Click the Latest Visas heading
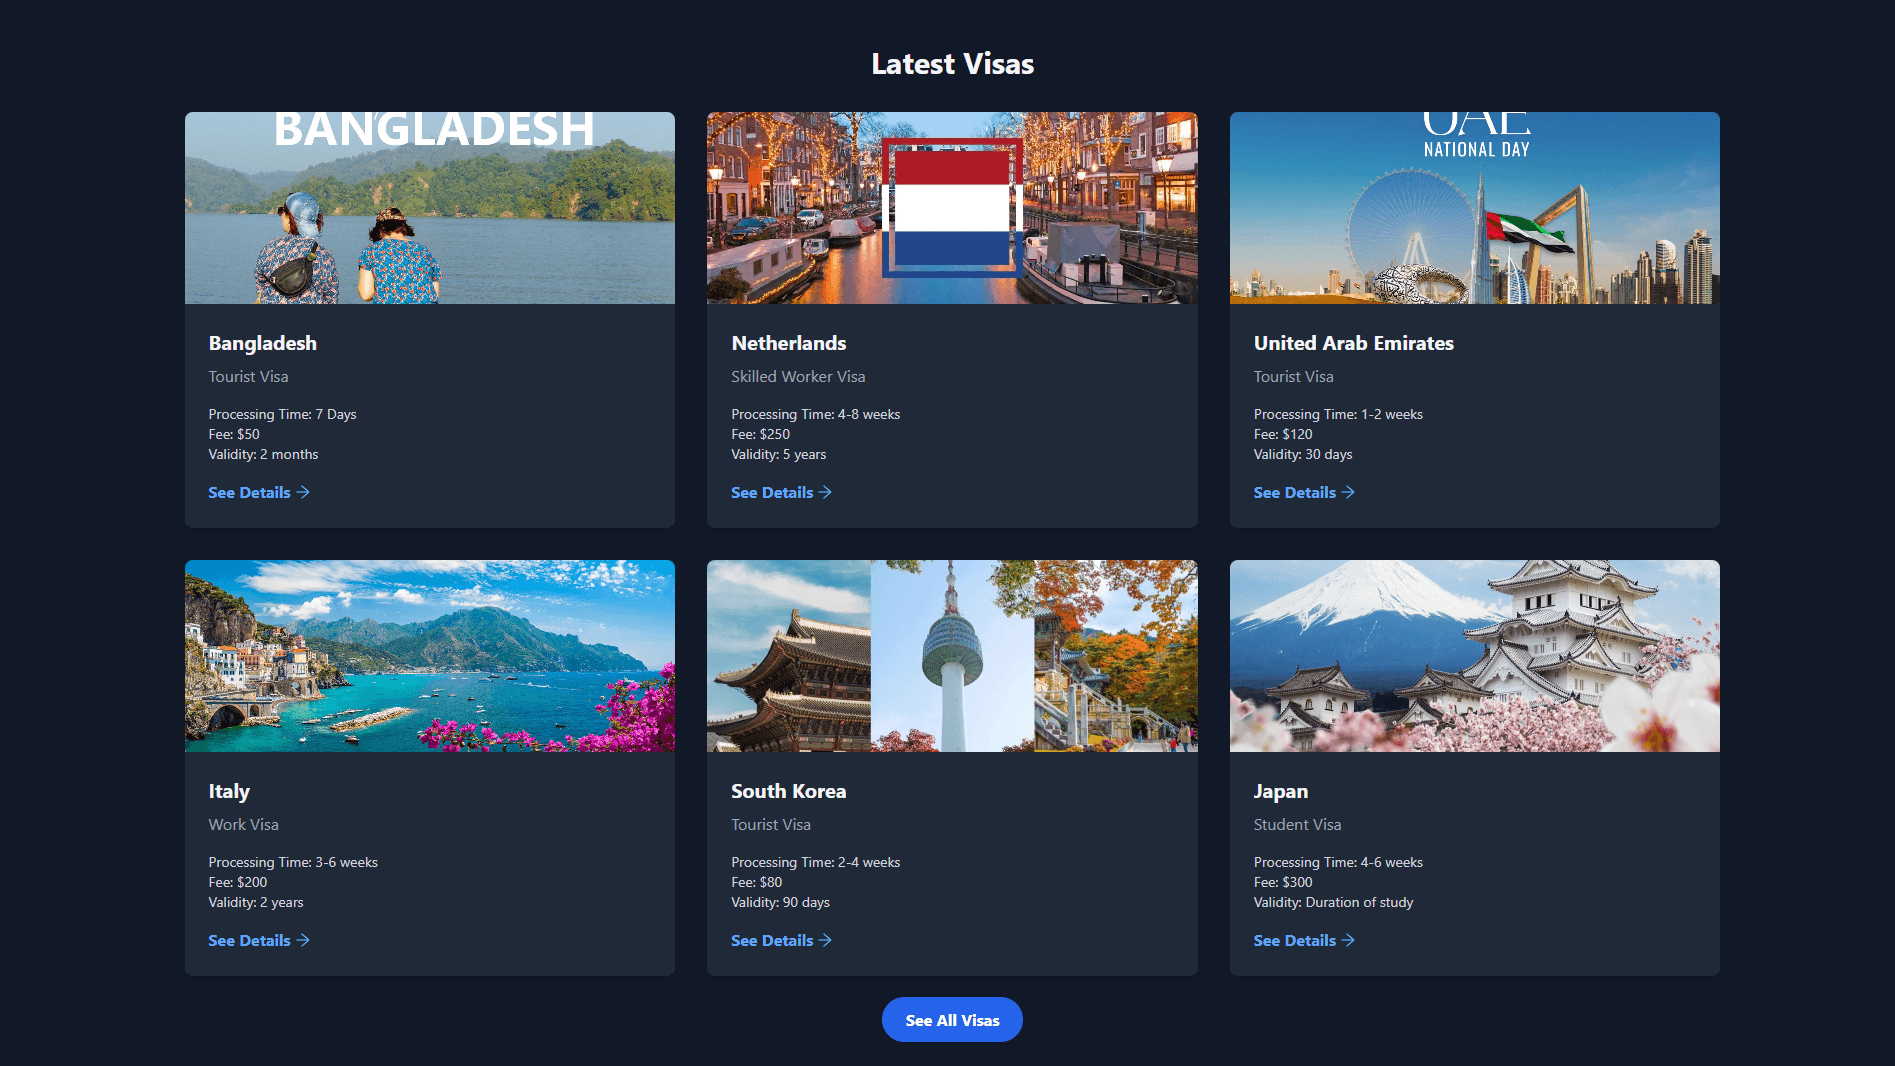Viewport: 1895px width, 1066px height. click(951, 63)
